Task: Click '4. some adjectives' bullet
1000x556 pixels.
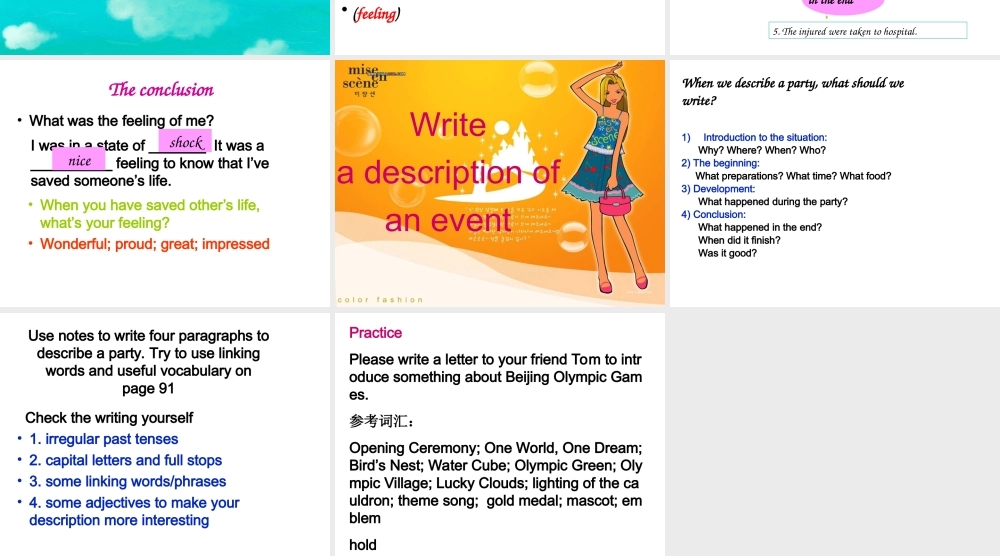Action: click(x=134, y=511)
